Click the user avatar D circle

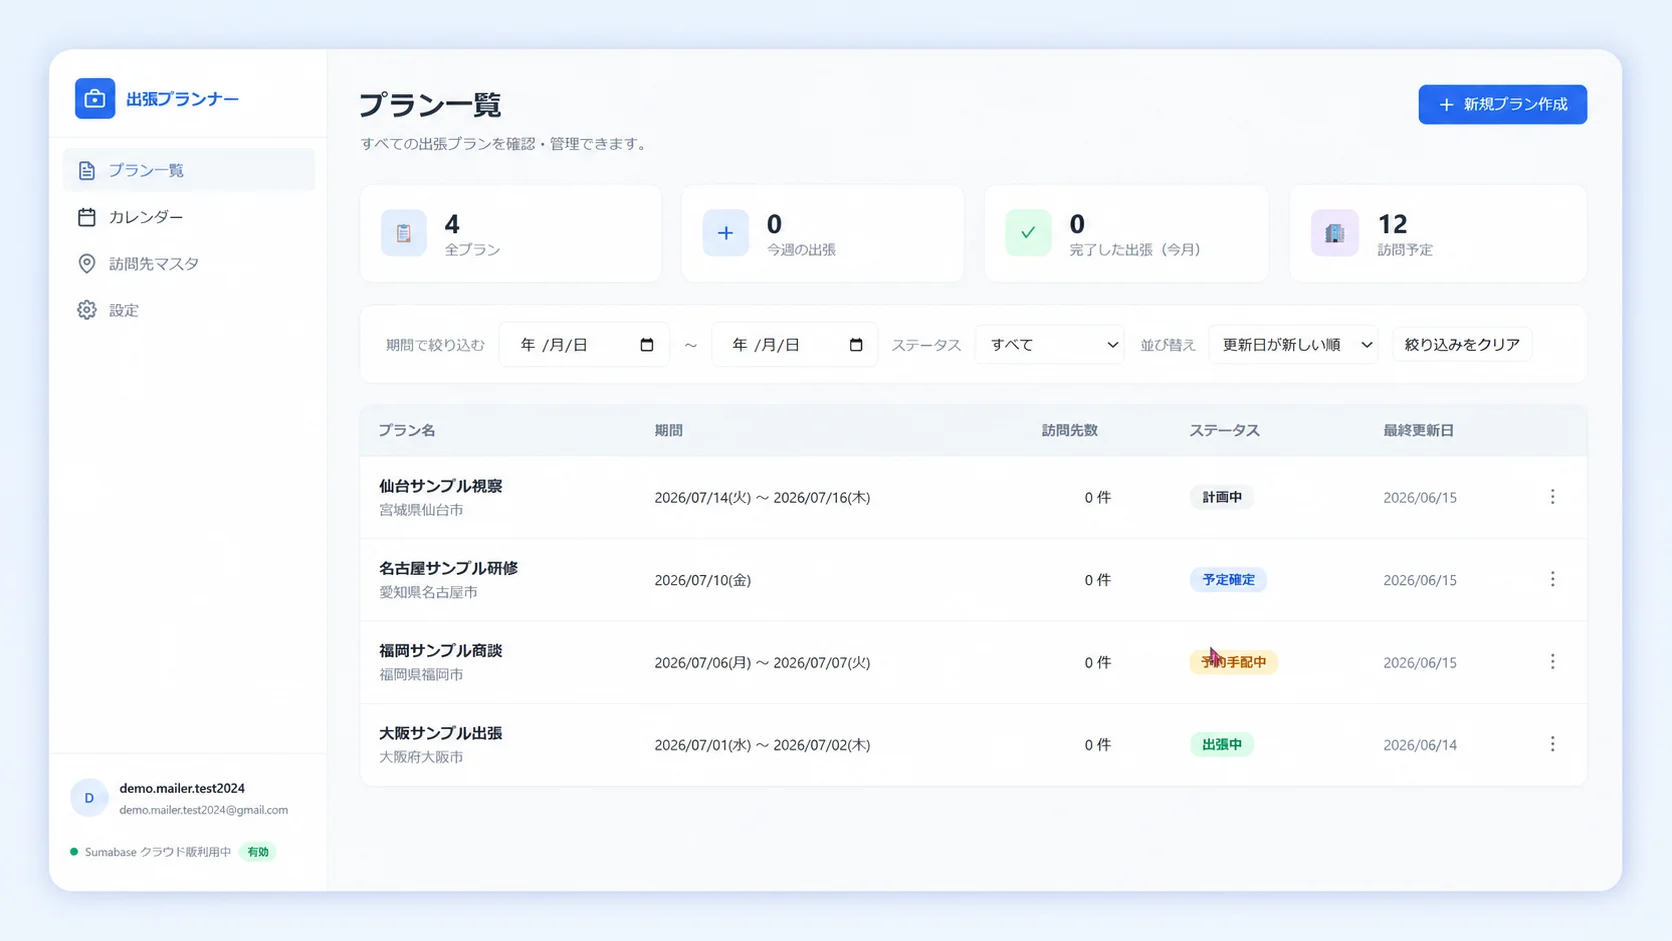(x=89, y=798)
